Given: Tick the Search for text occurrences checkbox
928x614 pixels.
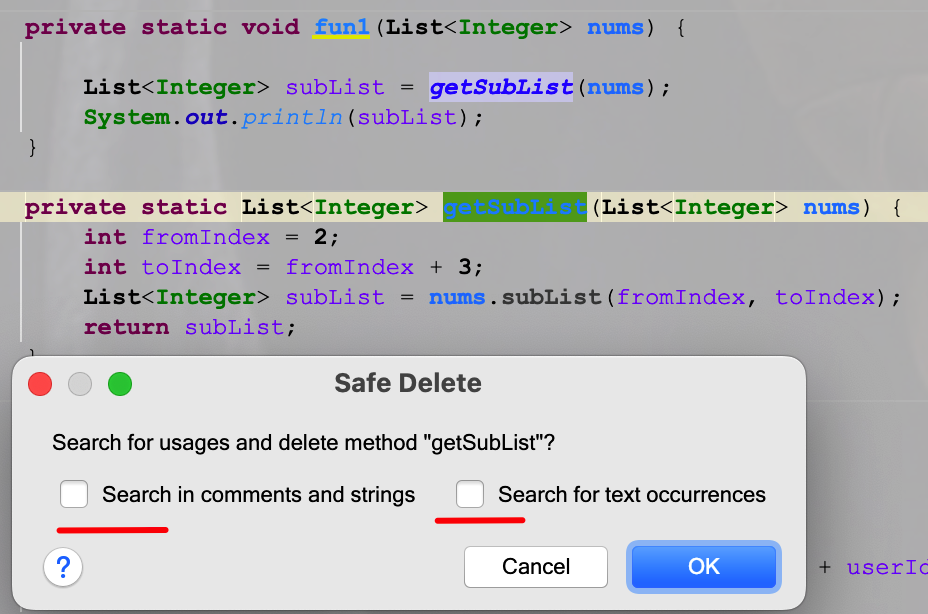Looking at the screenshot, I should tap(470, 494).
